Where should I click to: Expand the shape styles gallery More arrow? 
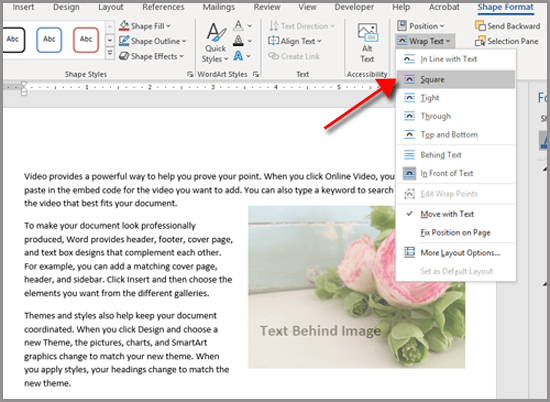pos(110,54)
